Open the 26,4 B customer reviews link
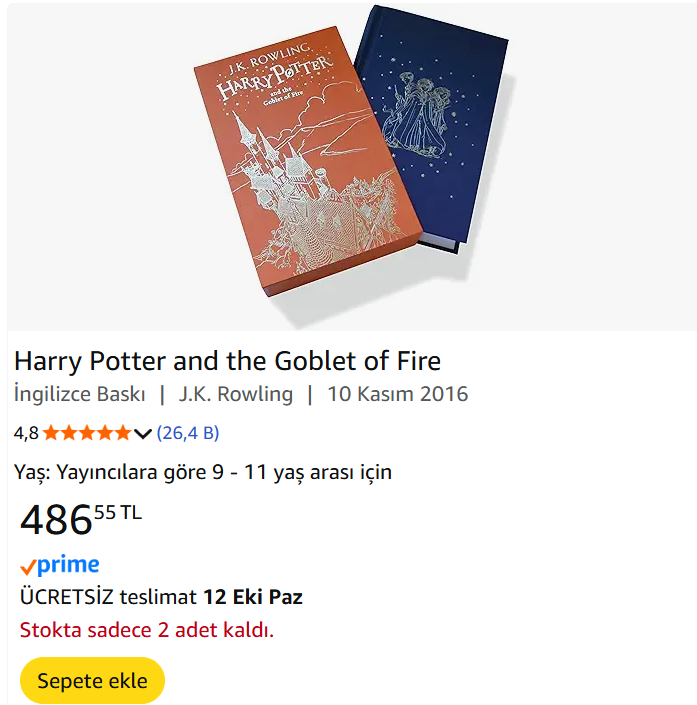 tap(188, 433)
